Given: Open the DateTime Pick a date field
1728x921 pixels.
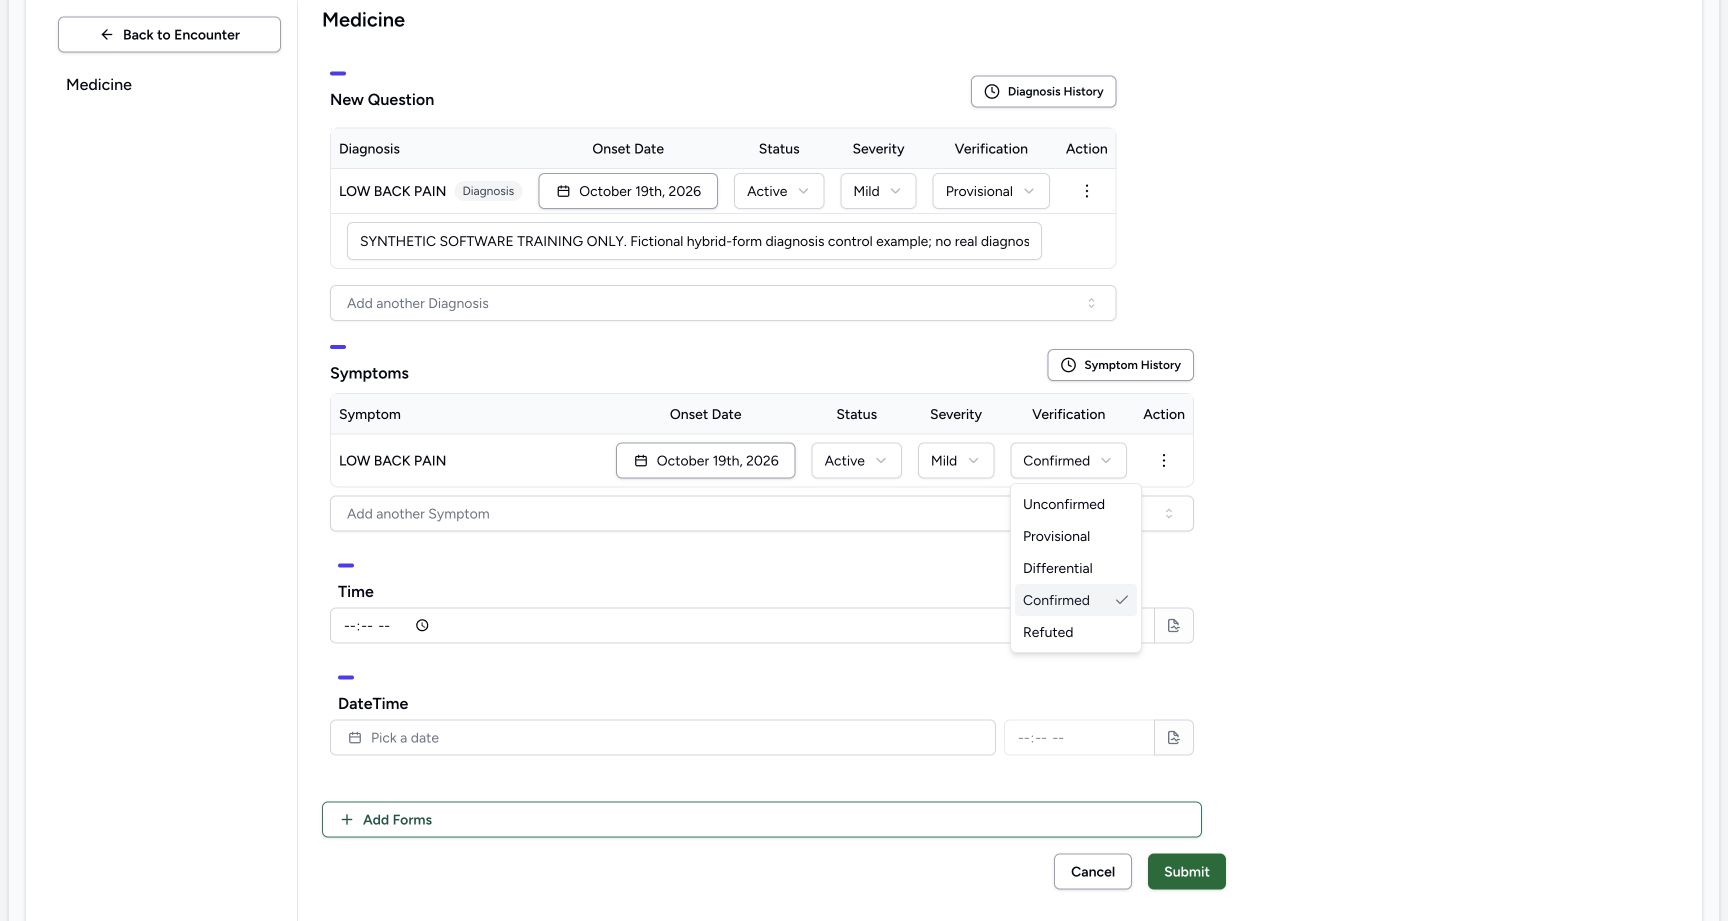Looking at the screenshot, I should point(663,738).
